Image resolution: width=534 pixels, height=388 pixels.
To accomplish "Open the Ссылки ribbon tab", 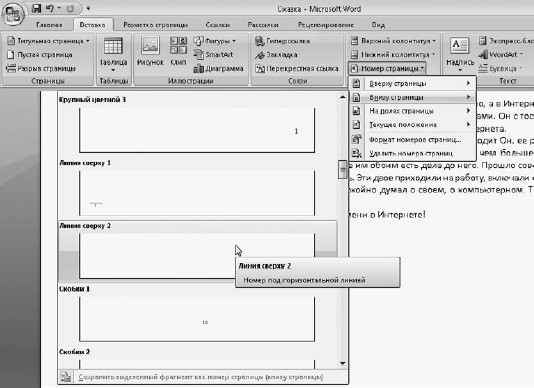I will point(218,25).
